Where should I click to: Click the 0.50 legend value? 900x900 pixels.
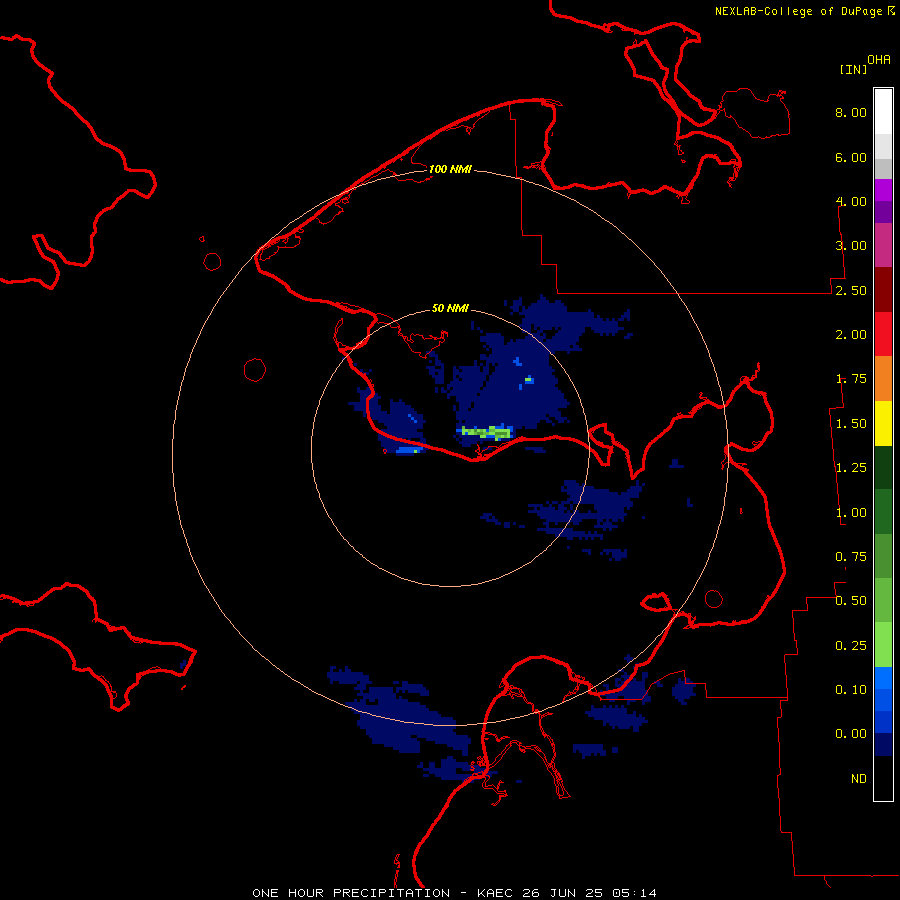coord(851,601)
